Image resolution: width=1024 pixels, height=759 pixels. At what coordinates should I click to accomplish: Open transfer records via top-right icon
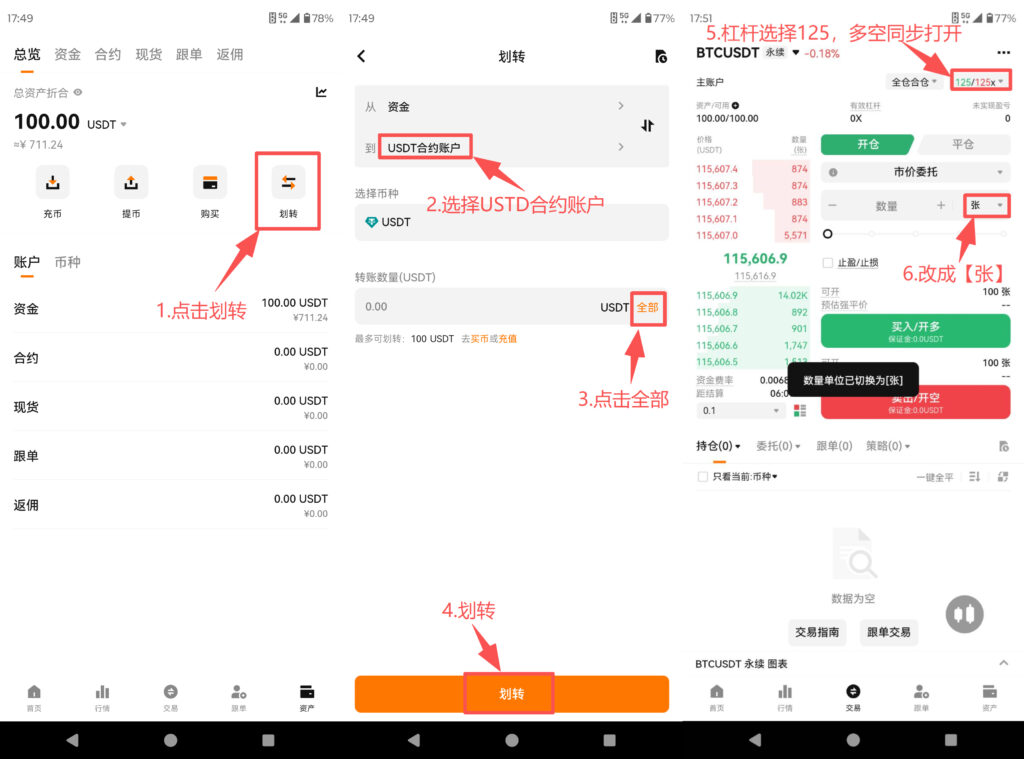[x=659, y=57]
